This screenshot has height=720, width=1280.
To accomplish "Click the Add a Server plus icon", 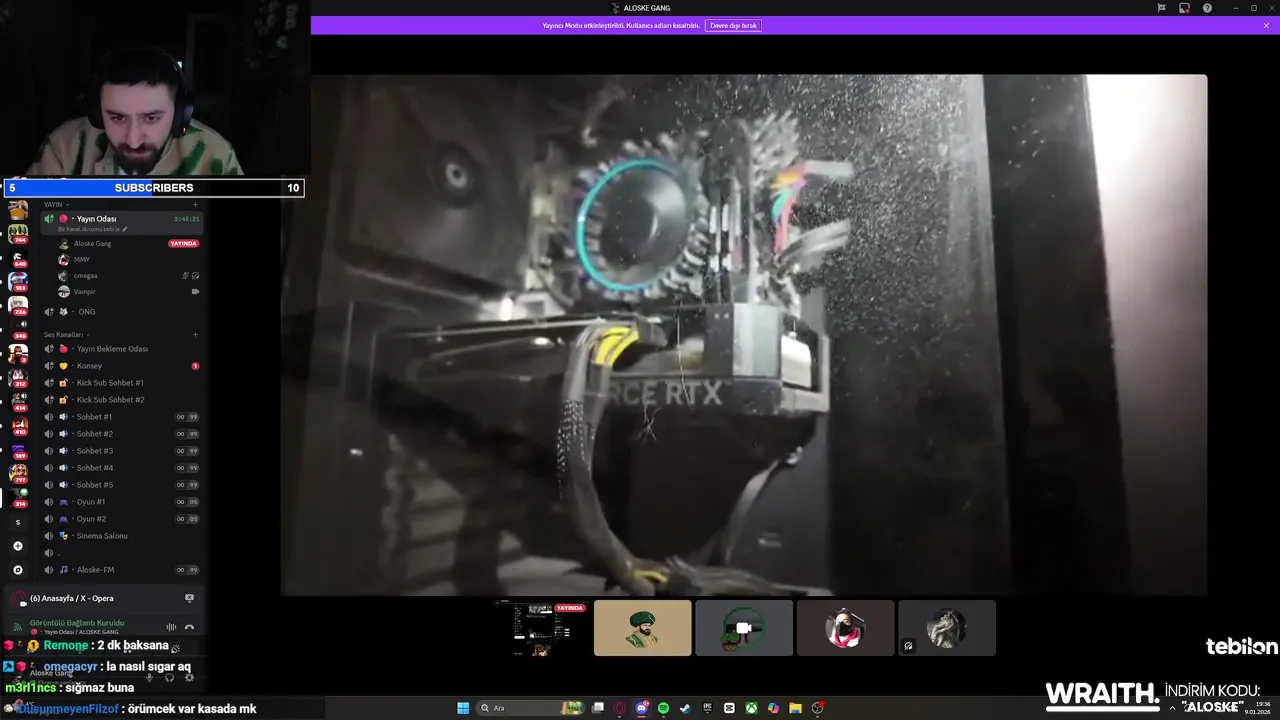I will coord(17,546).
